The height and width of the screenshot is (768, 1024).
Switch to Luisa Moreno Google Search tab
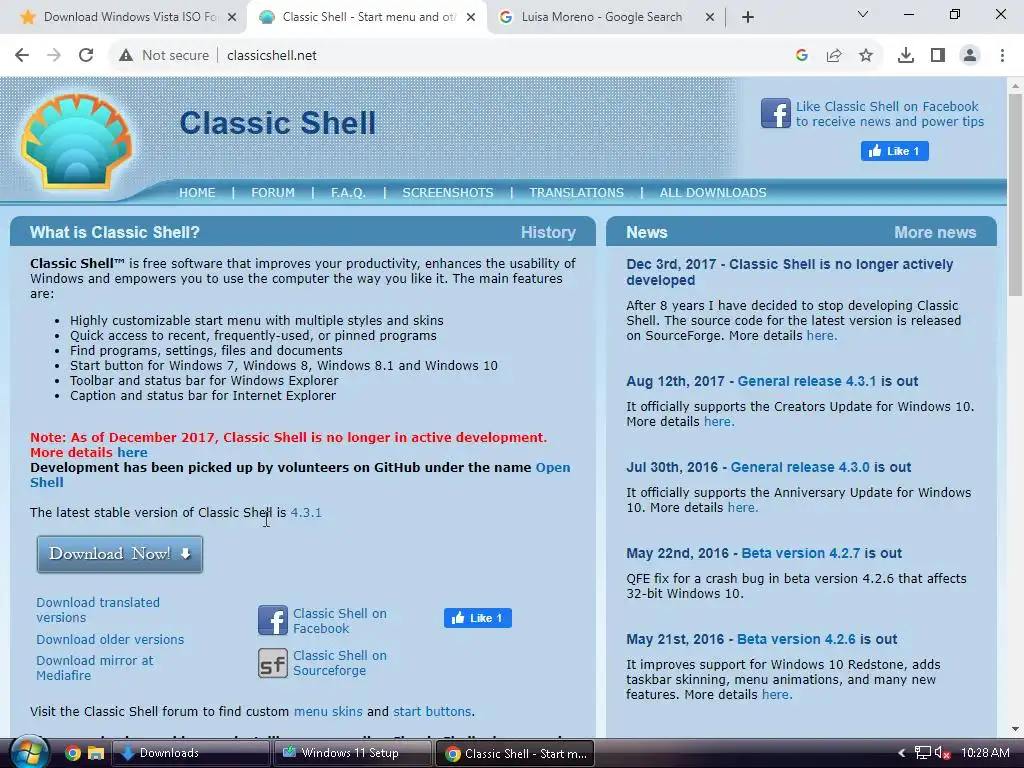pos(601,17)
